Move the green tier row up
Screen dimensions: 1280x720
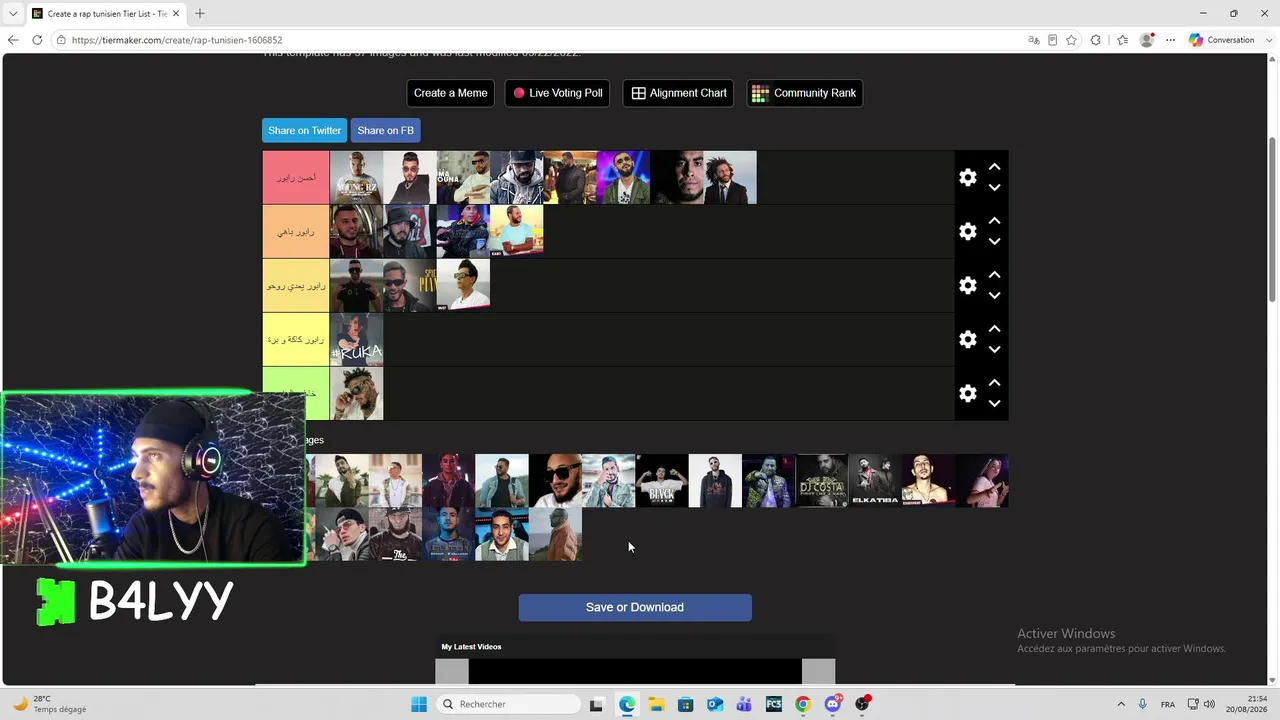pos(994,383)
